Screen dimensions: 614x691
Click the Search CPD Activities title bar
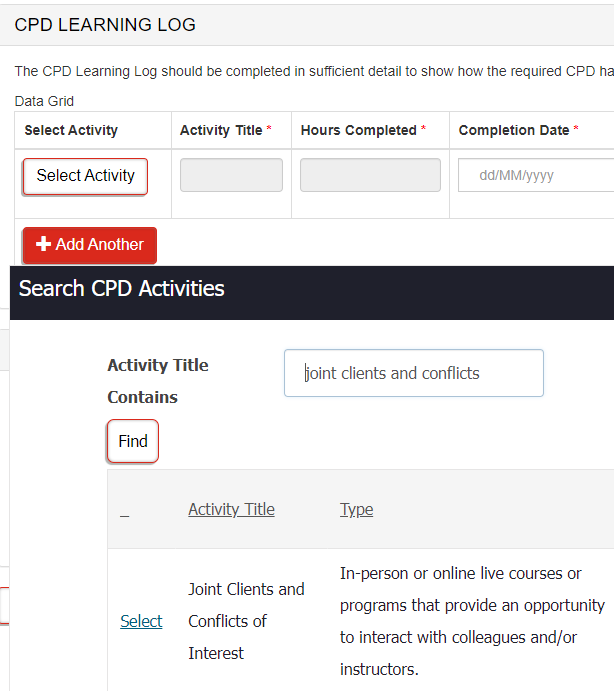pos(122,289)
